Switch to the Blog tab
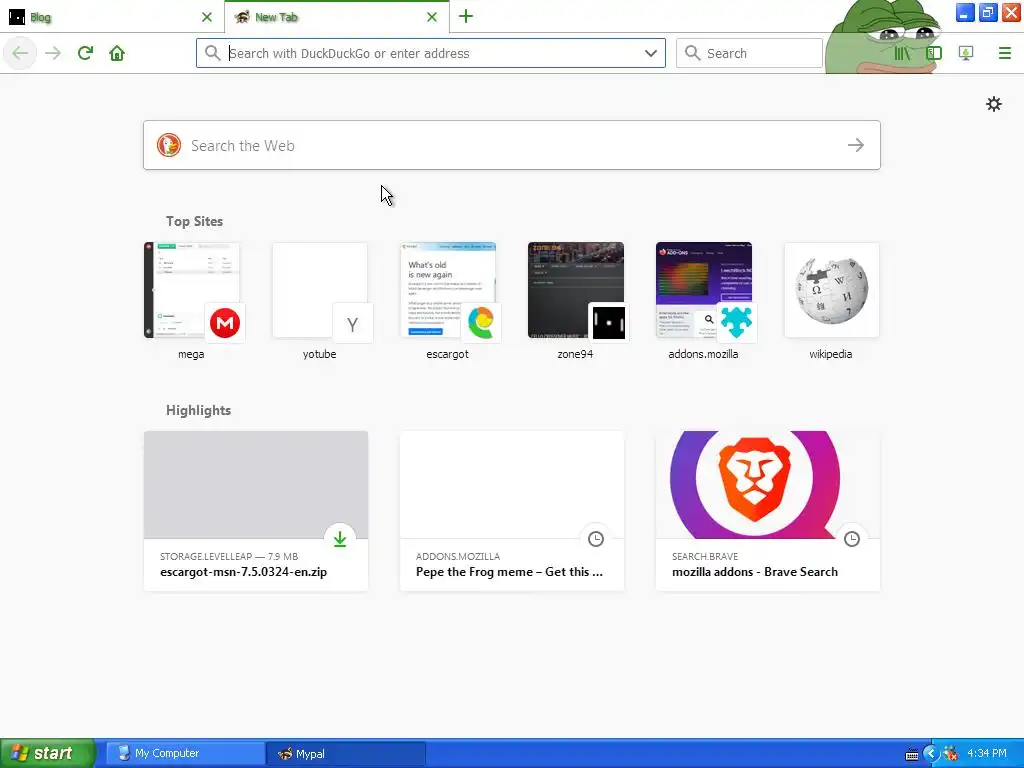The image size is (1024, 768). 112,17
